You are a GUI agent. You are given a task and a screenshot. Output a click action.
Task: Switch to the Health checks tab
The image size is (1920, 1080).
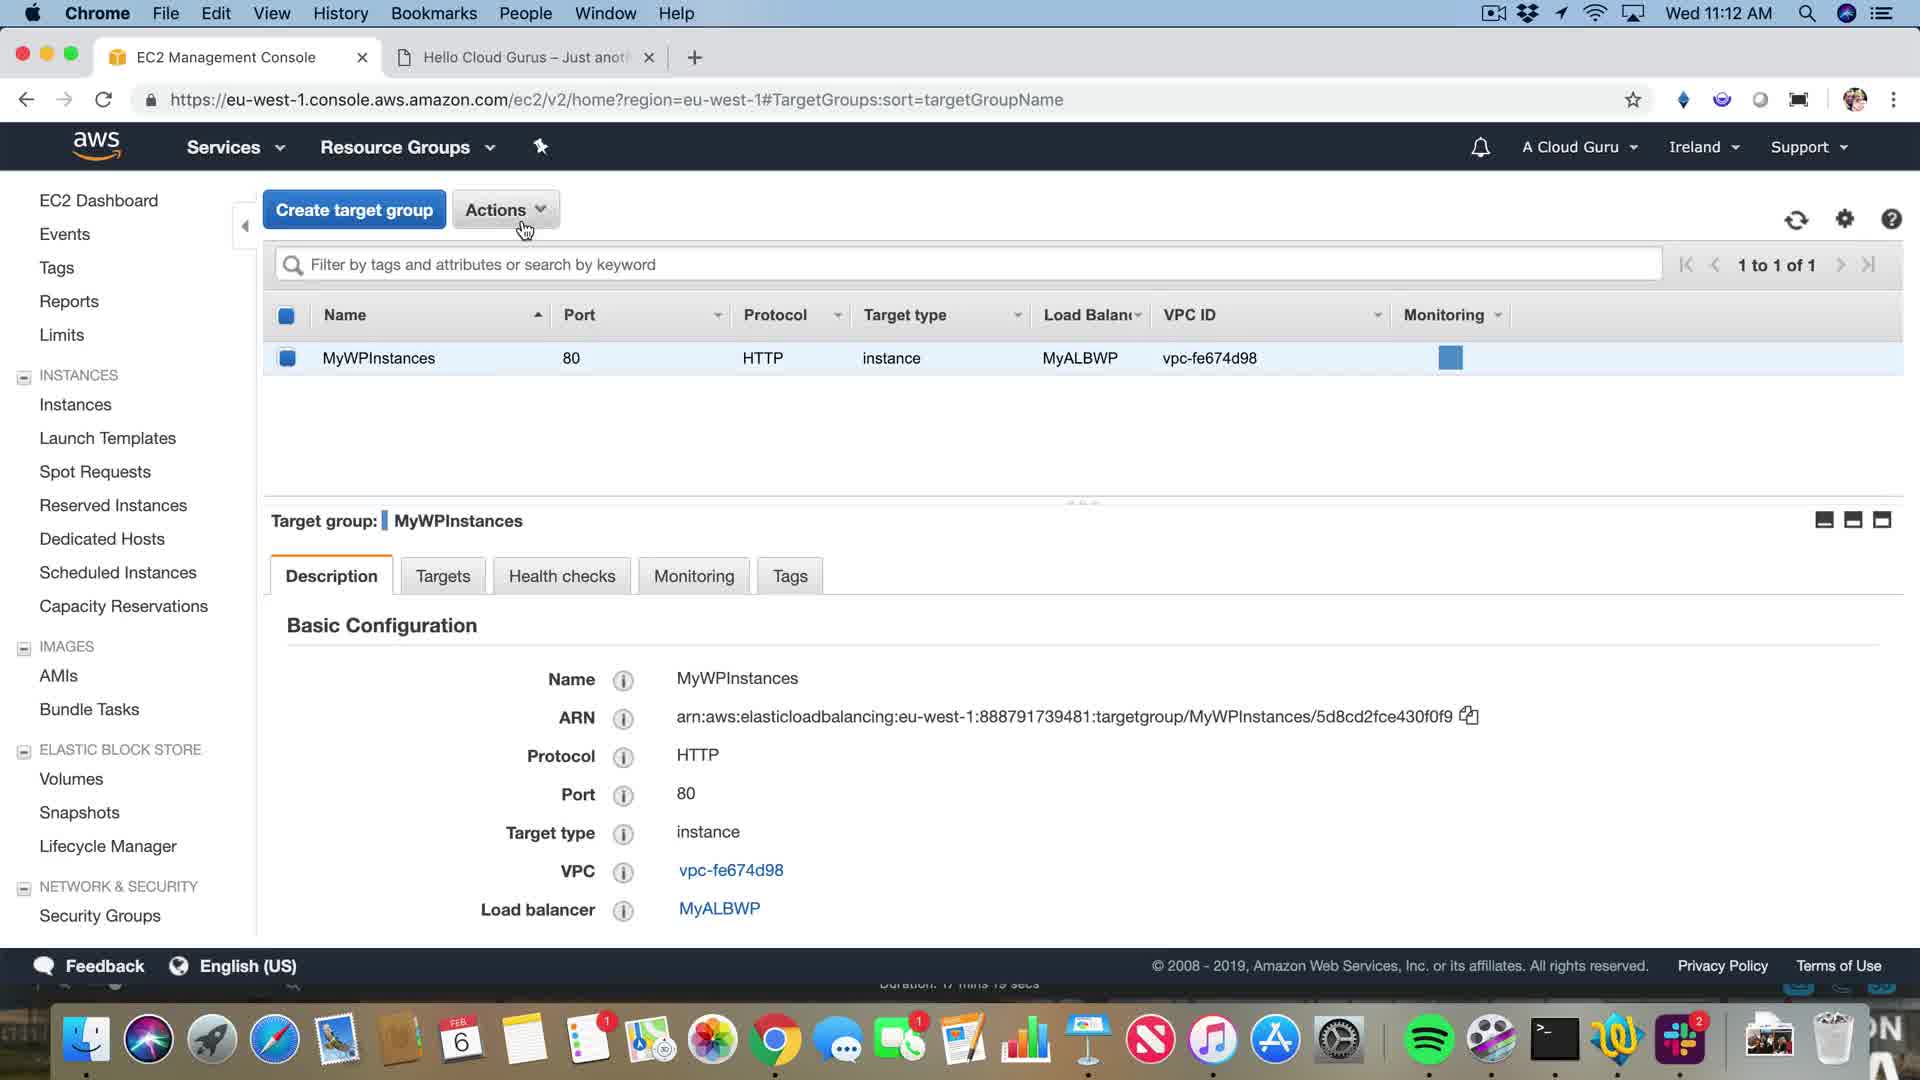tap(562, 576)
